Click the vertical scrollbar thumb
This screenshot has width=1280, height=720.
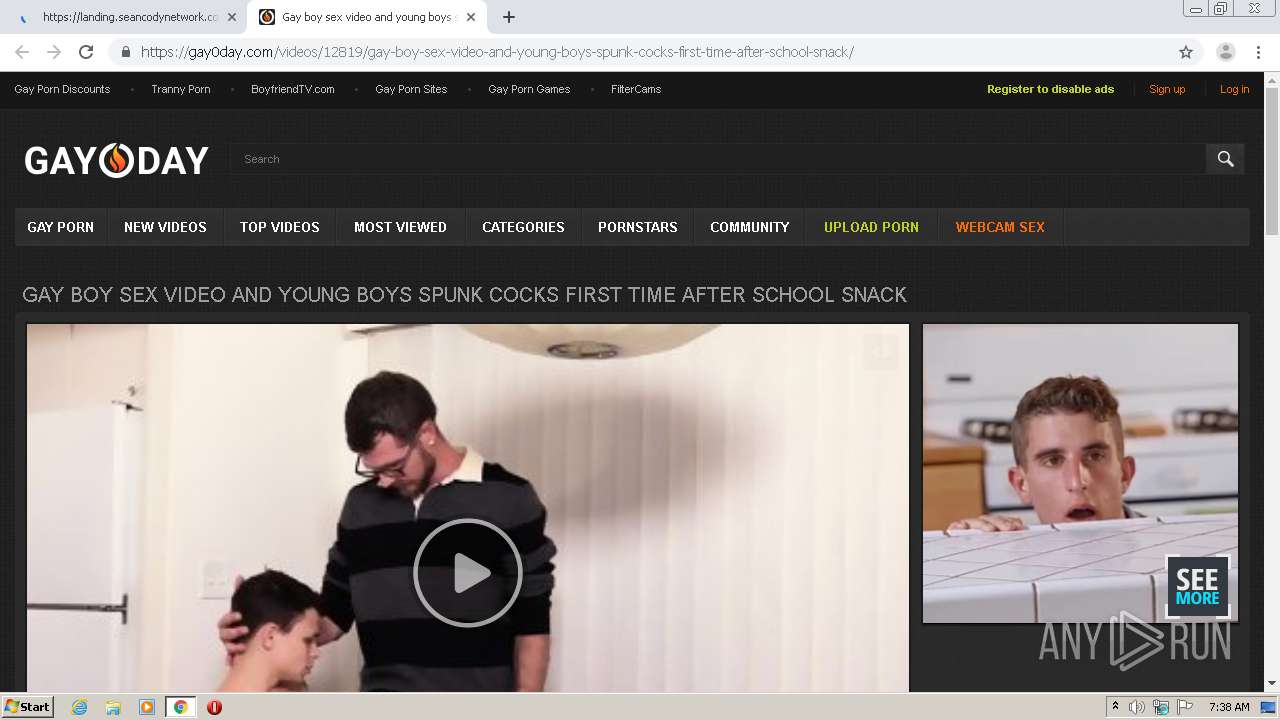tap(1272, 161)
